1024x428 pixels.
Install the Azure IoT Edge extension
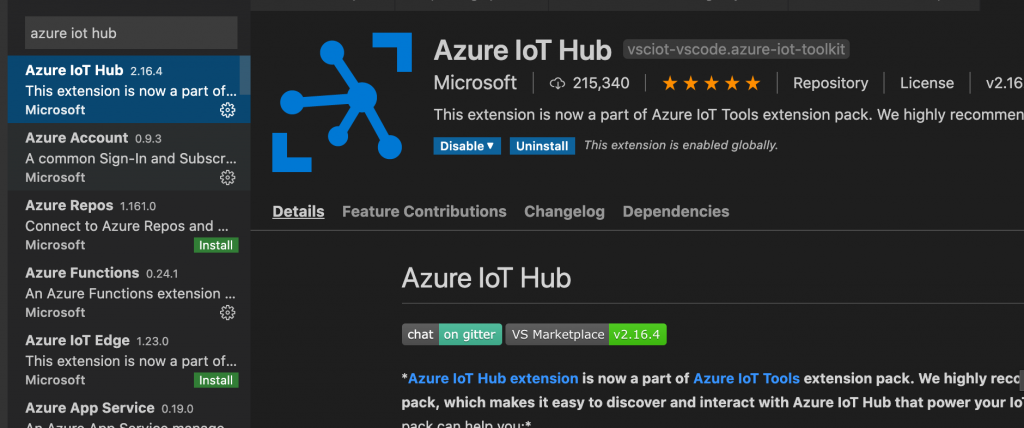(x=216, y=380)
